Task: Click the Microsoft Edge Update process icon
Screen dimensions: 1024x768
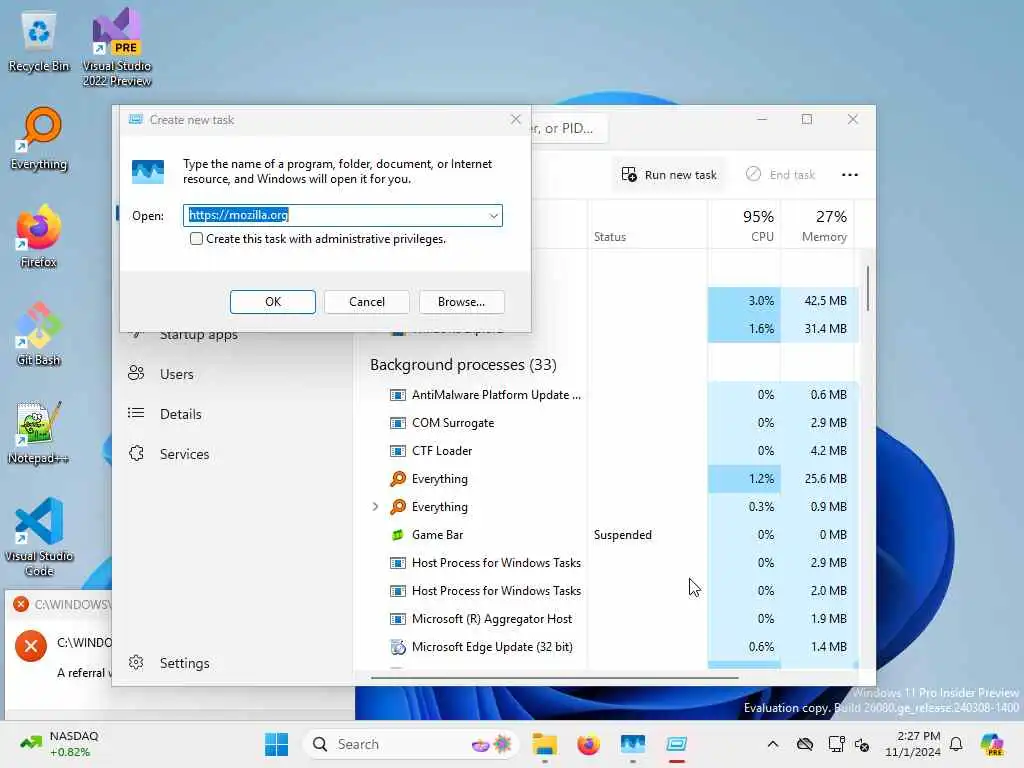Action: pyautogui.click(x=397, y=647)
